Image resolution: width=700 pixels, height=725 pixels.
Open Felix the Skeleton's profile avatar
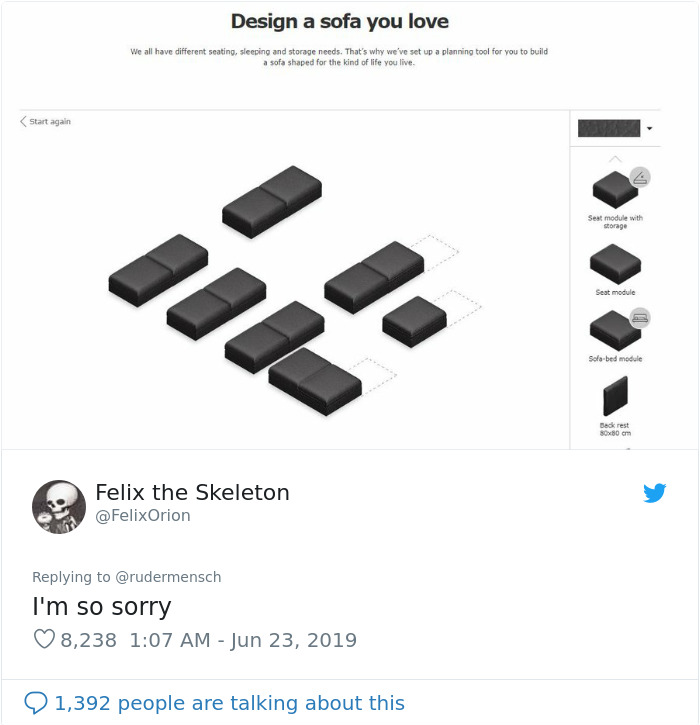pyautogui.click(x=59, y=506)
